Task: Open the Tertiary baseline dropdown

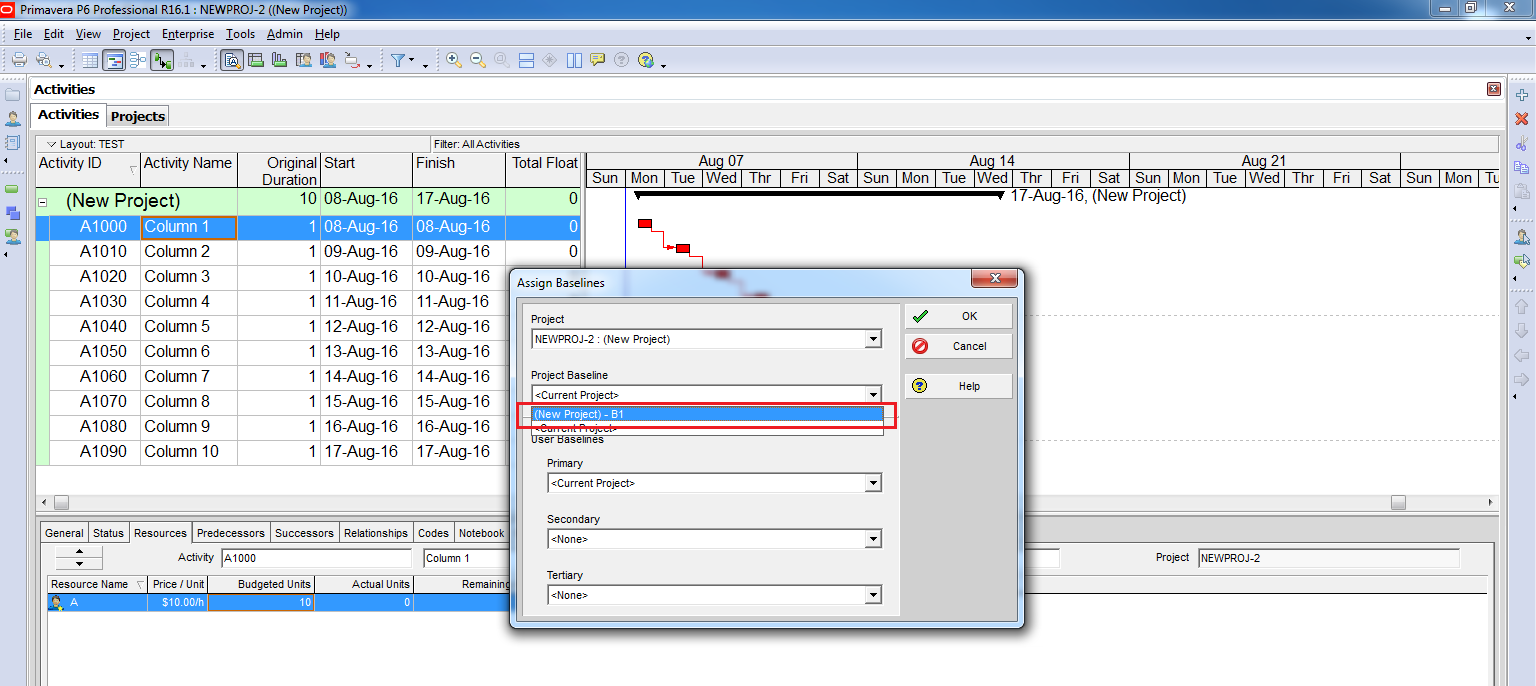Action: click(x=873, y=595)
